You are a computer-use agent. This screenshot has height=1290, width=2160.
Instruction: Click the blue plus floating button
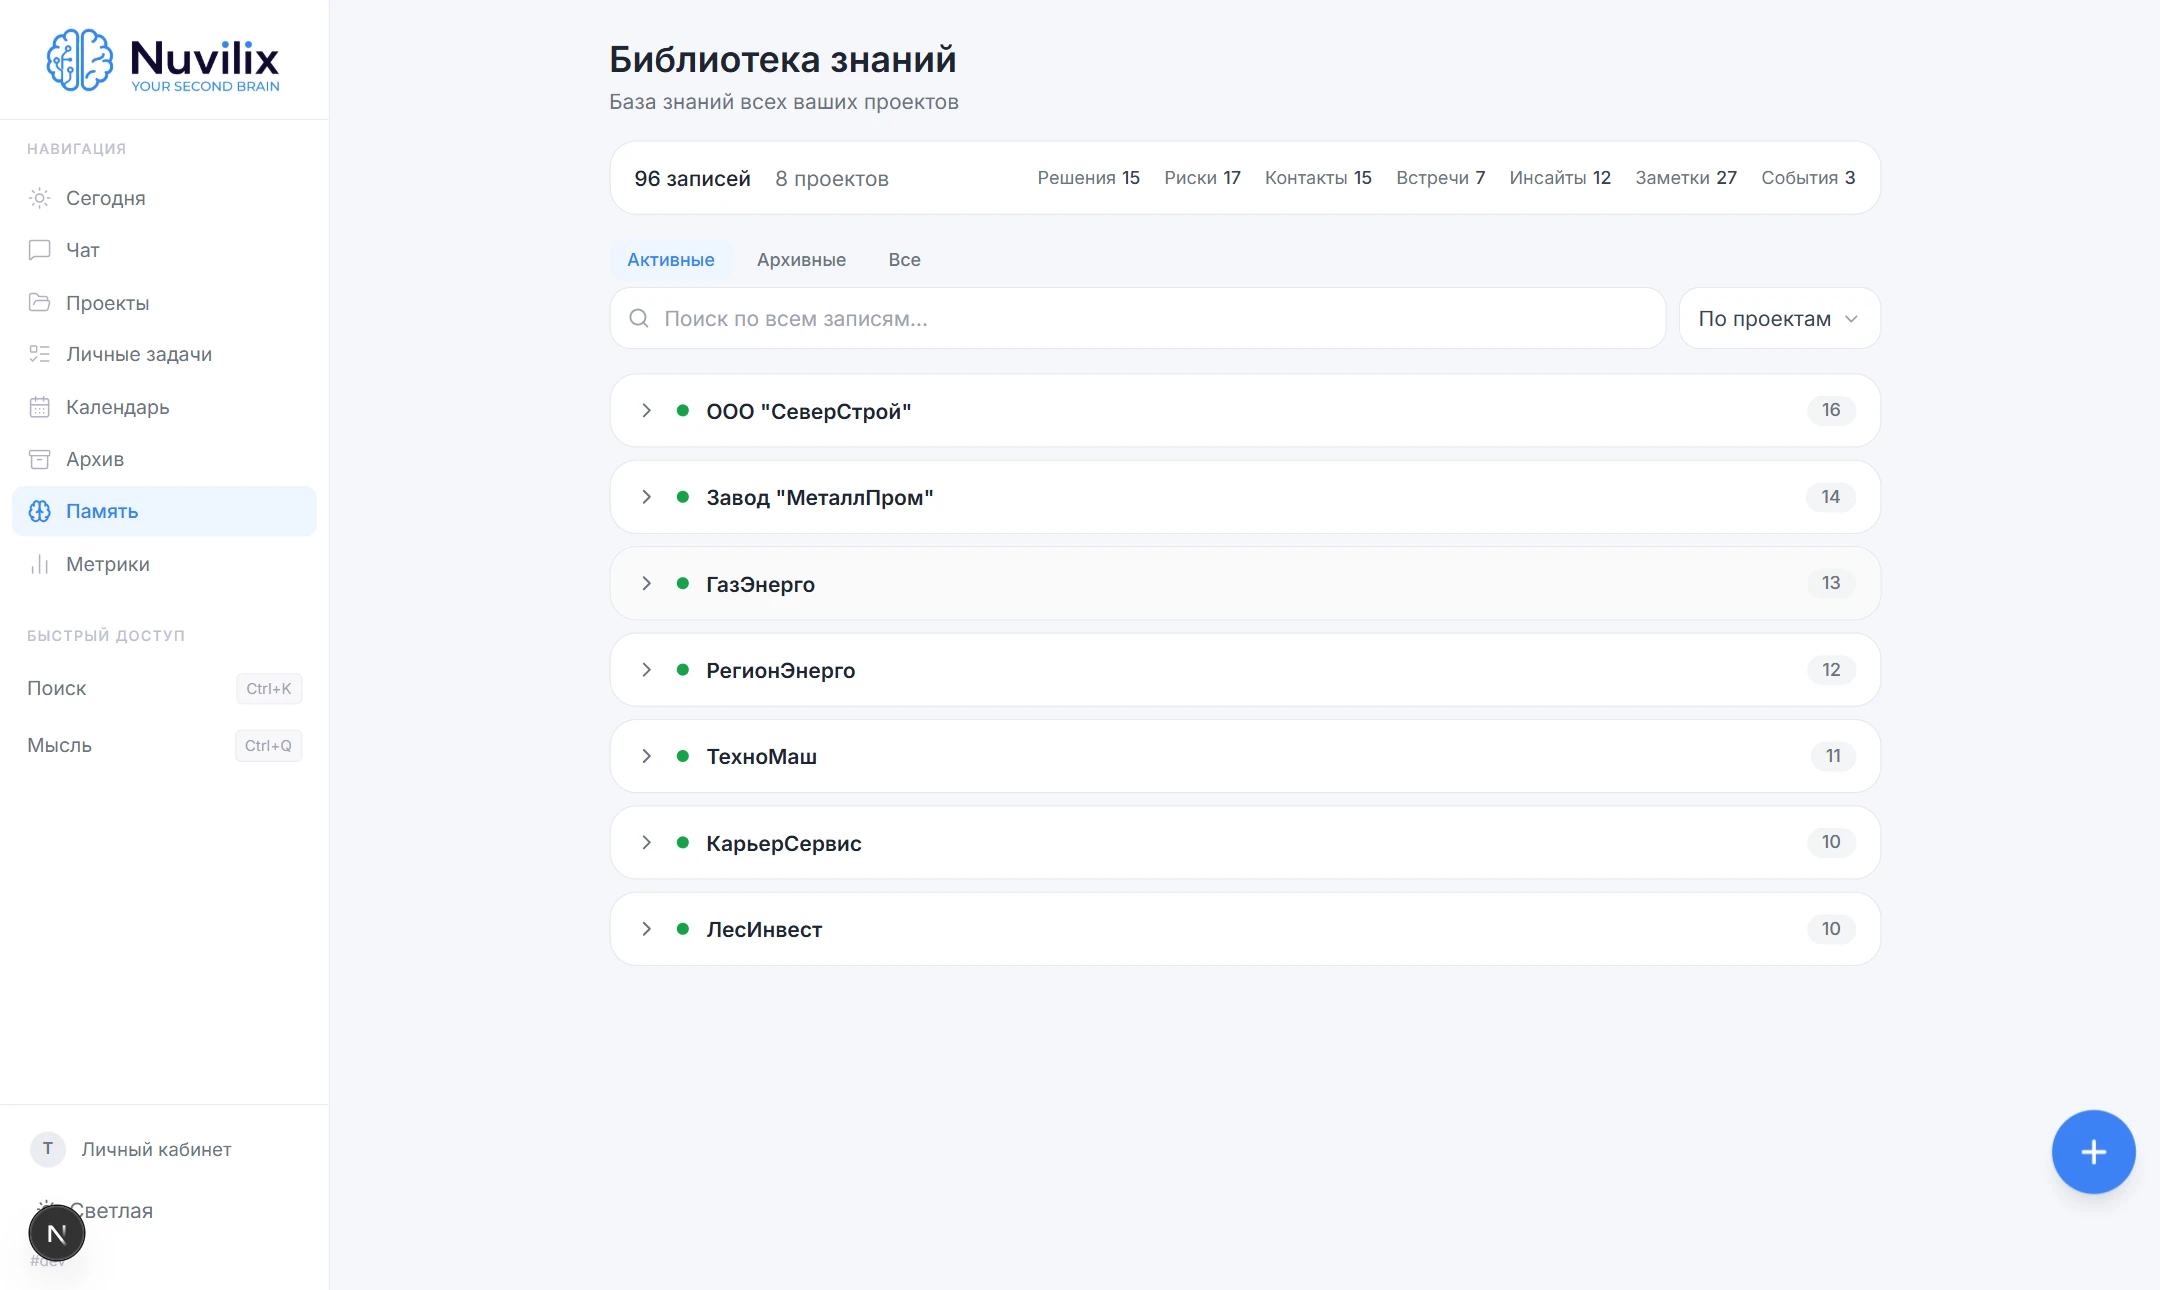pyautogui.click(x=2093, y=1152)
